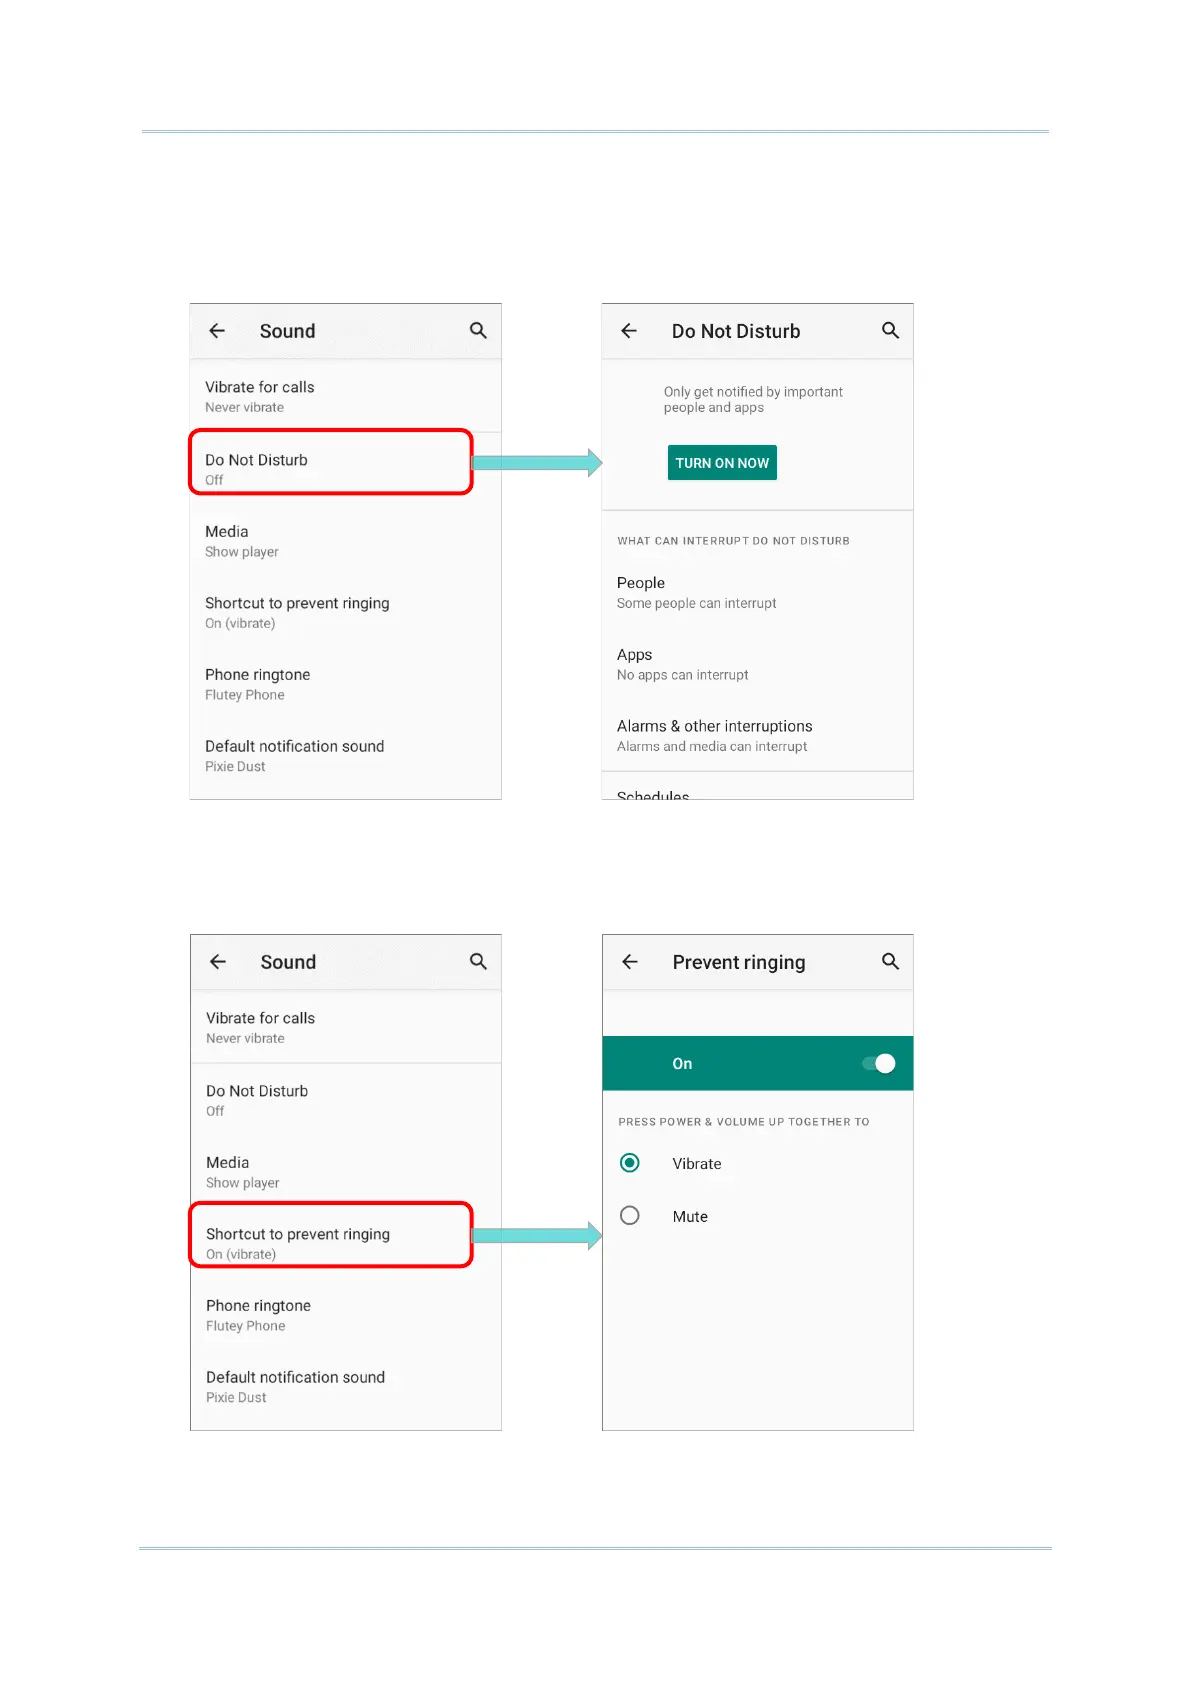Open Vibrate for calls in bottom Sound screen

[346, 1027]
